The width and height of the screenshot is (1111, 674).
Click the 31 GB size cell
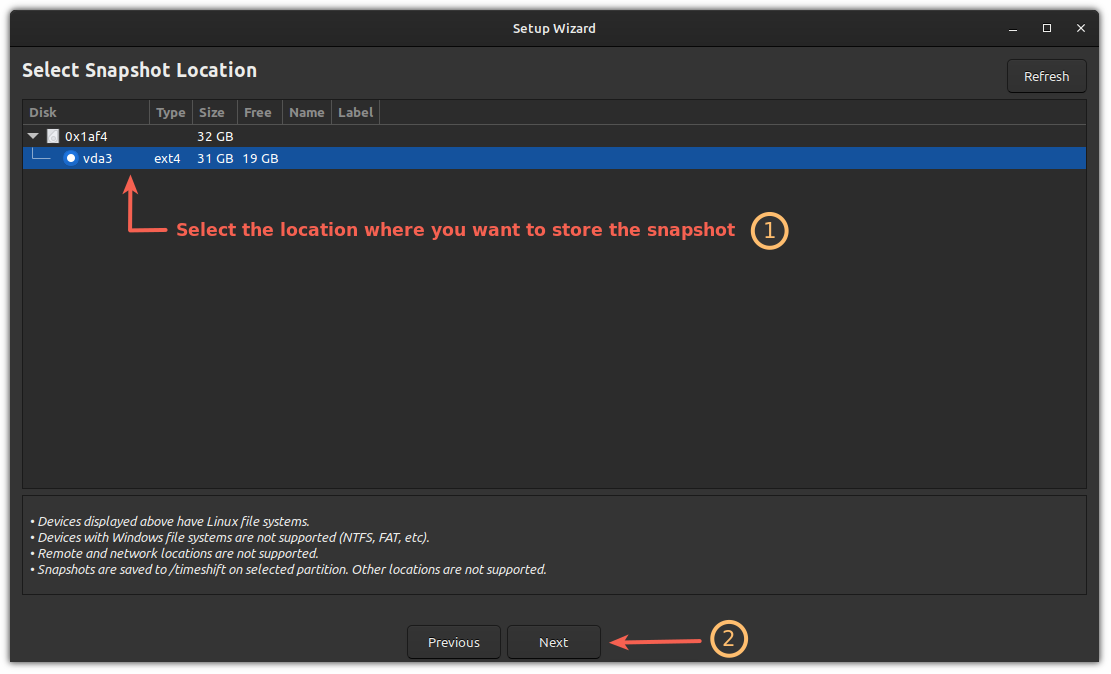(x=215, y=158)
